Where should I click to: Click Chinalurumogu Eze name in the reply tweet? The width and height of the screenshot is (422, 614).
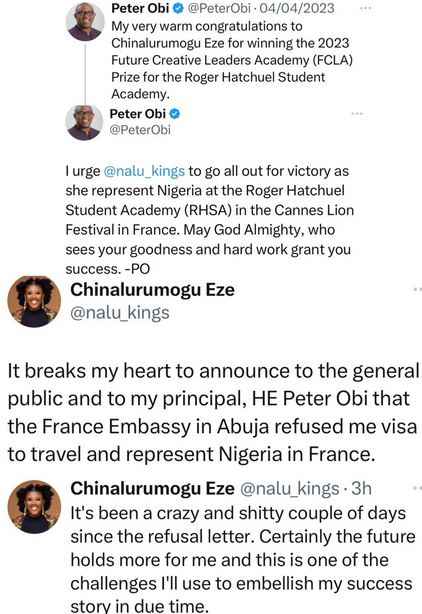click(x=152, y=489)
